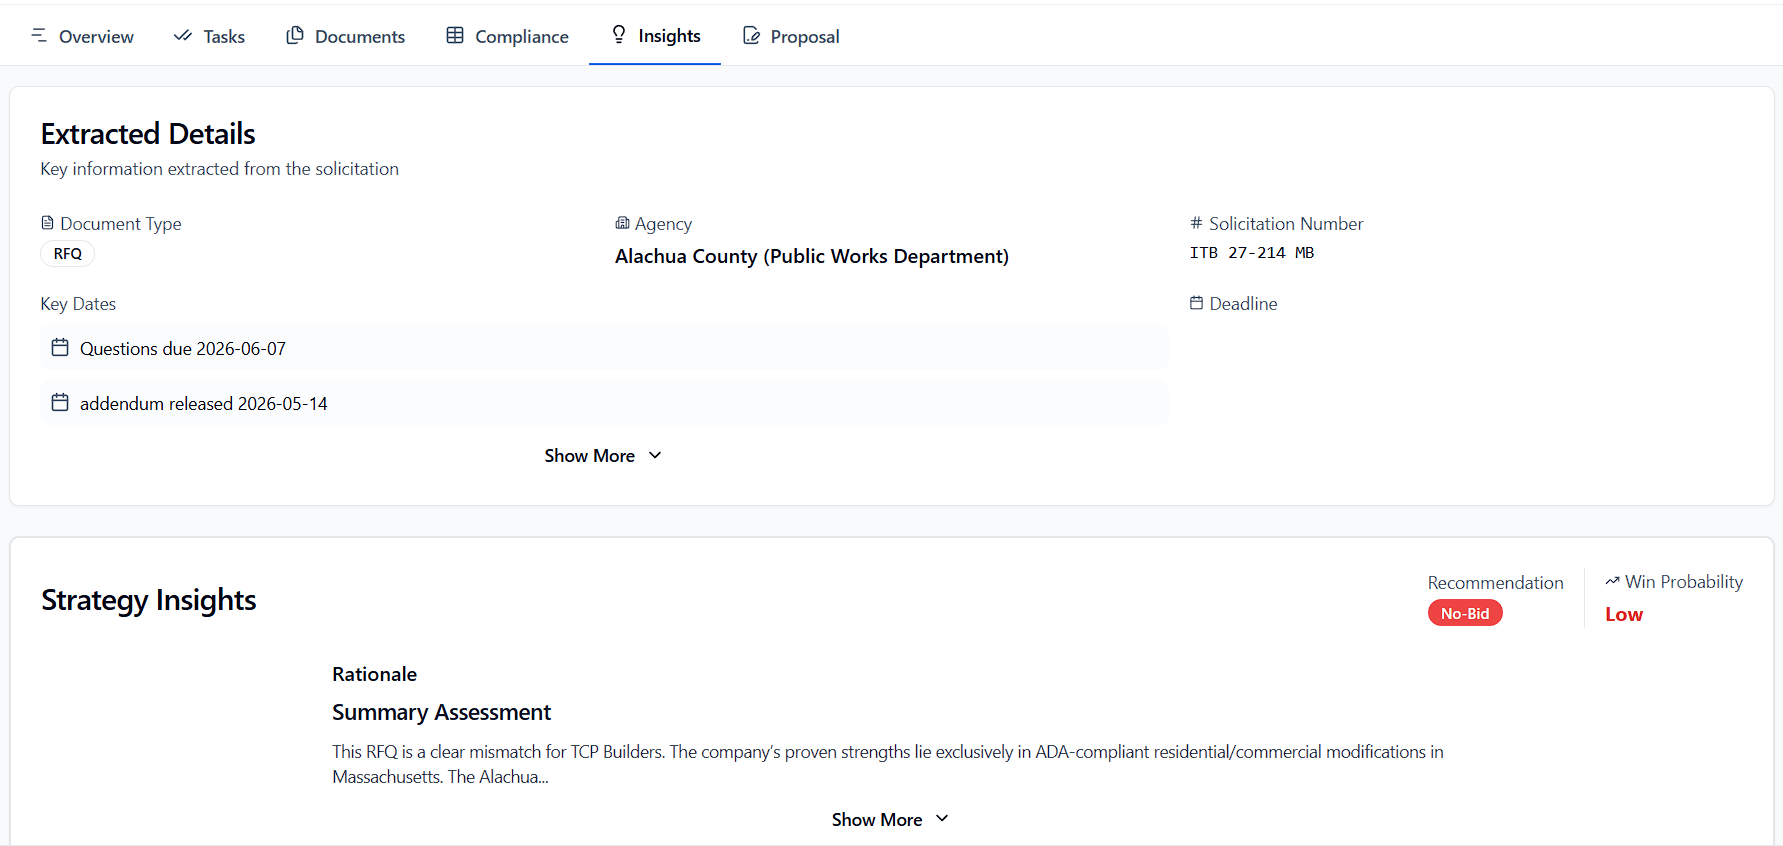Select the Insights tab
The width and height of the screenshot is (1783, 846).
click(x=655, y=36)
